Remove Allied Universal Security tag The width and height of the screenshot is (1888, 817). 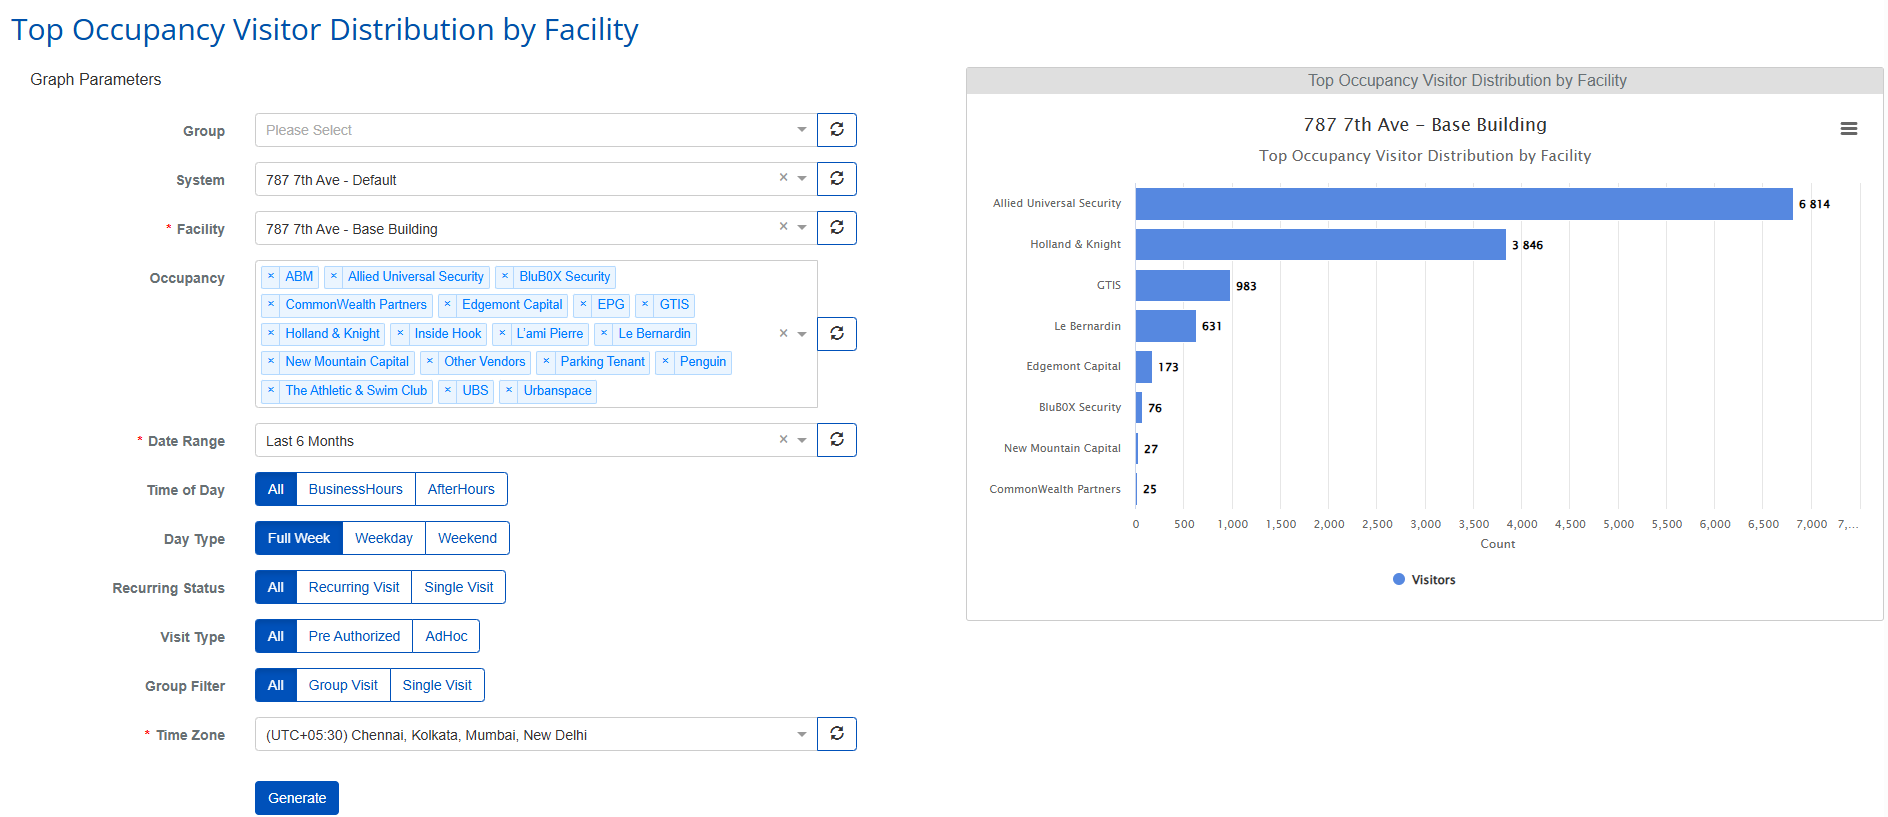[334, 277]
